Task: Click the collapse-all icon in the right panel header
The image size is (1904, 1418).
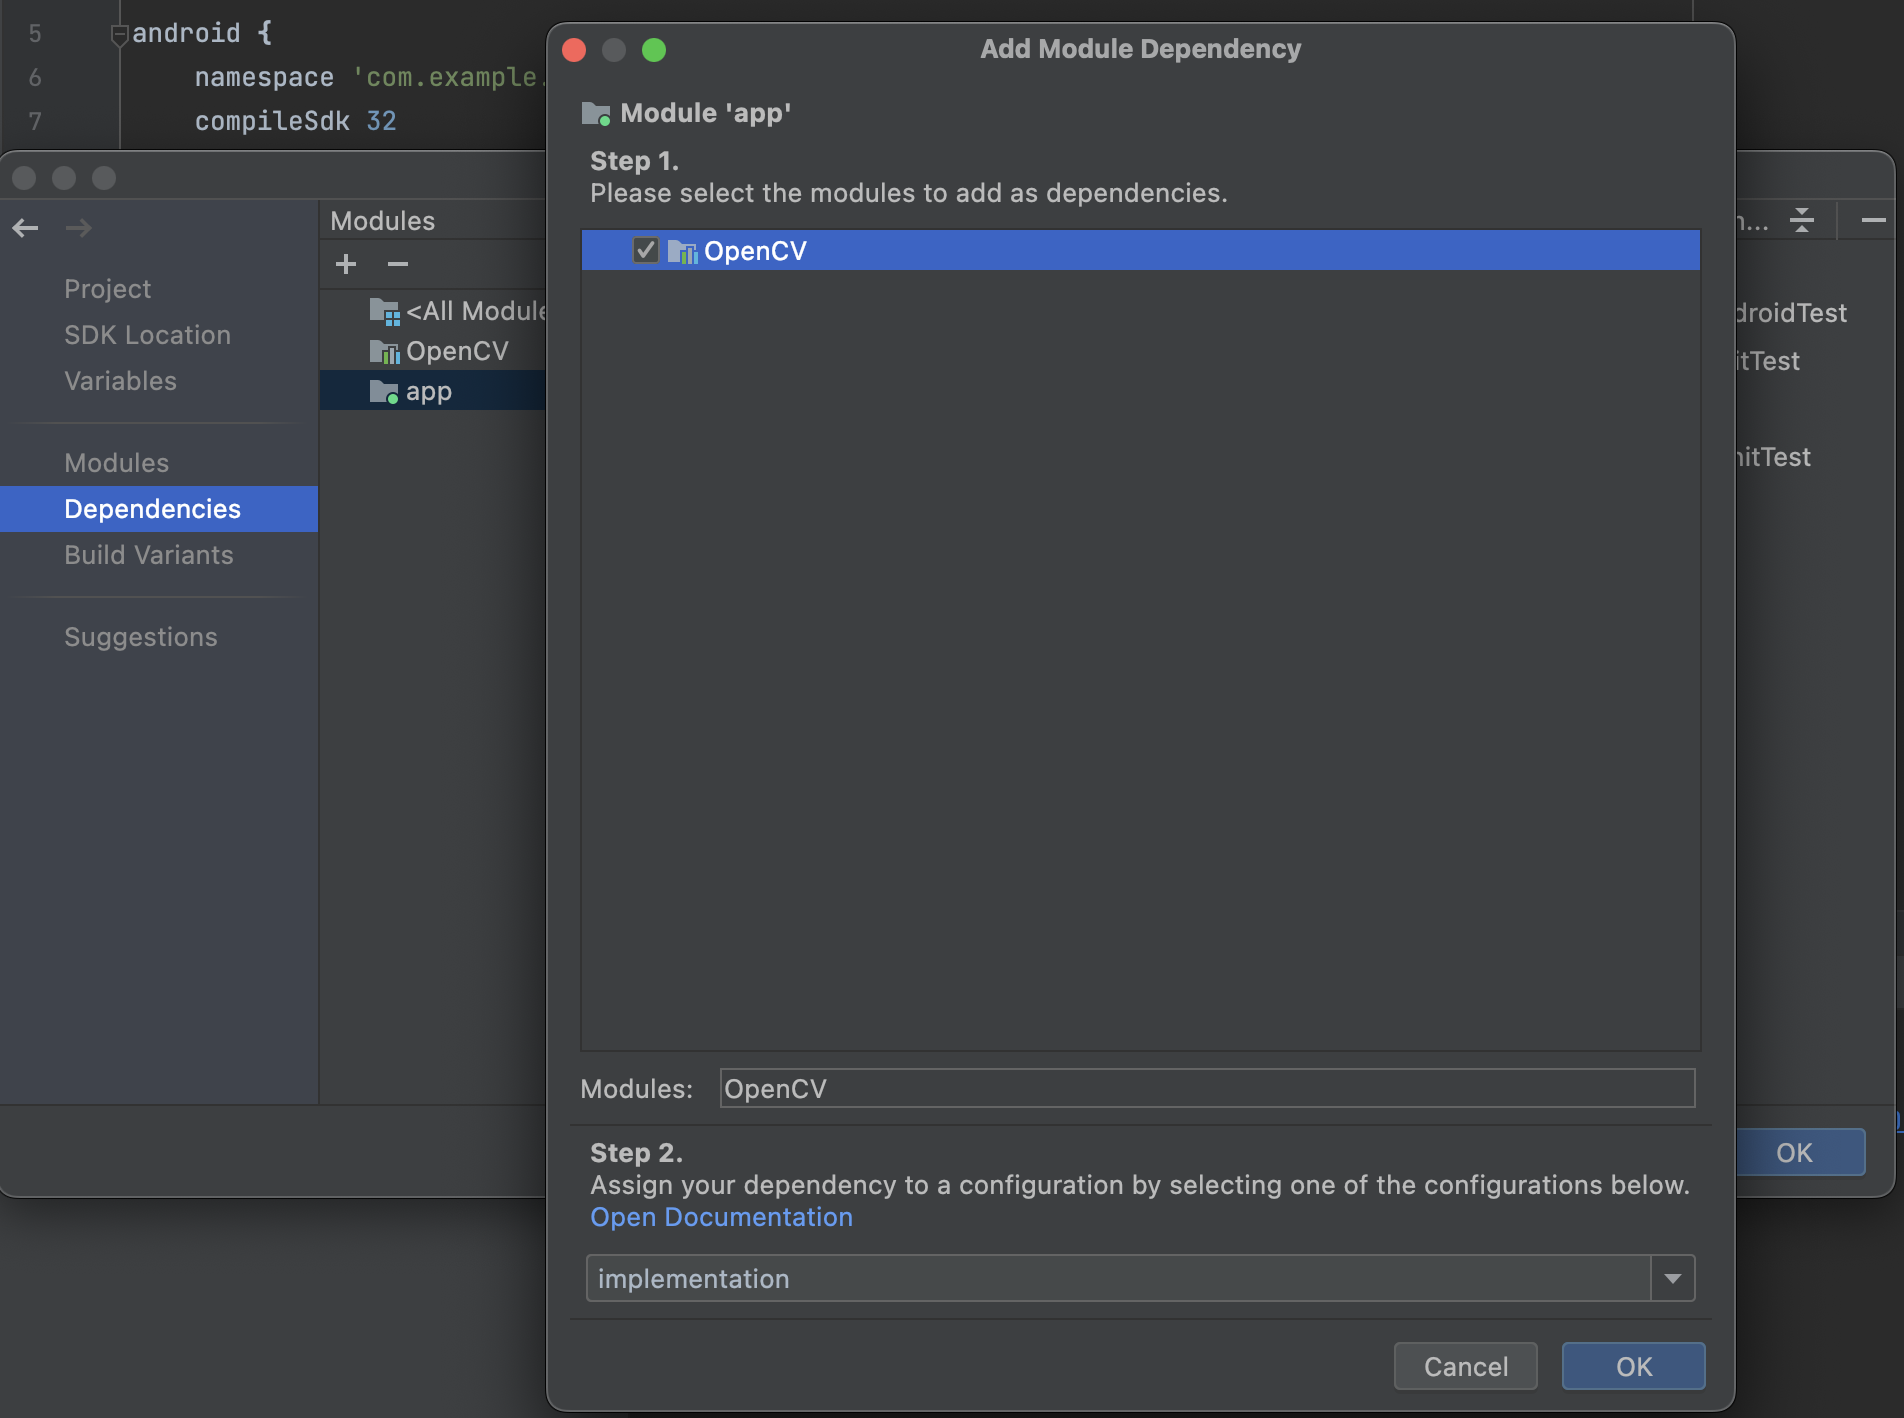Action: pyautogui.click(x=1802, y=220)
